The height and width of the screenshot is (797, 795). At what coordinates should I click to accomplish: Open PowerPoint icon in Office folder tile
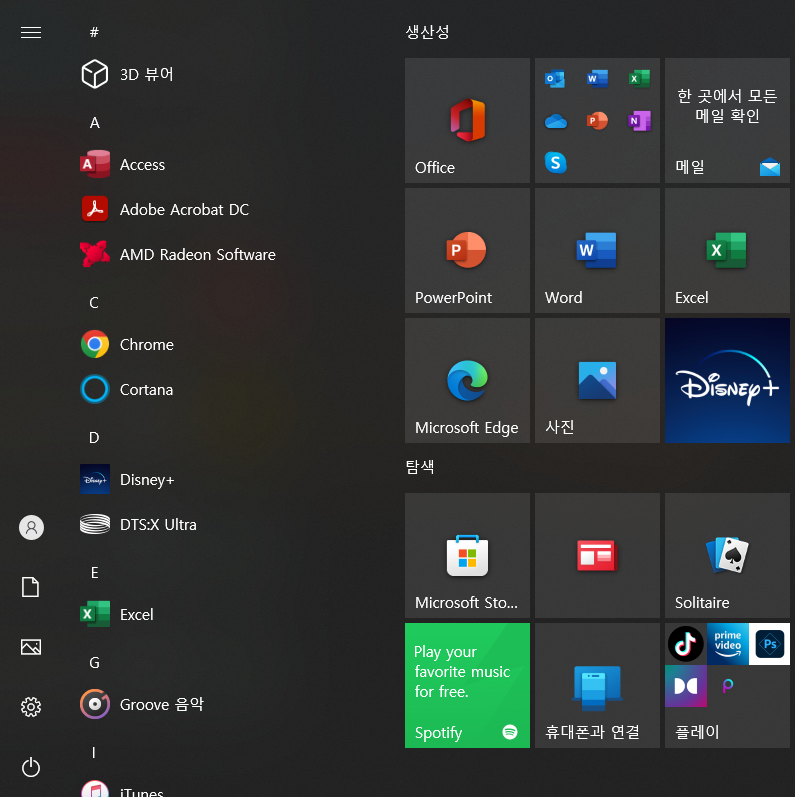tap(597, 121)
